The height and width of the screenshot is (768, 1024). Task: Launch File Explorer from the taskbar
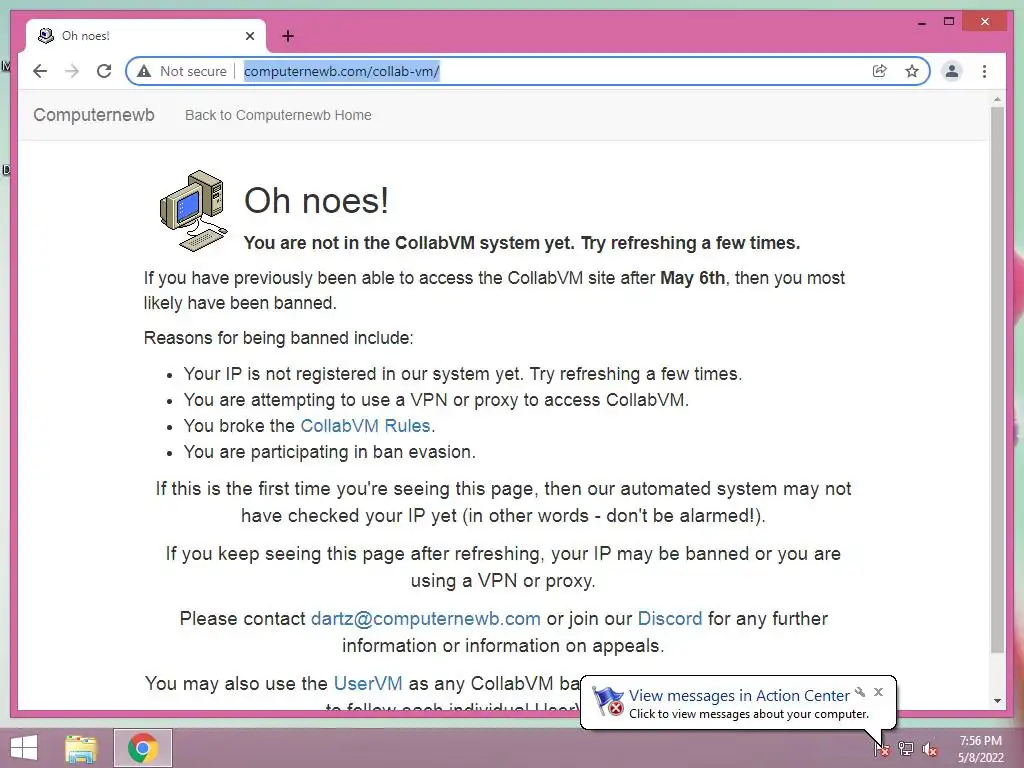pyautogui.click(x=82, y=748)
